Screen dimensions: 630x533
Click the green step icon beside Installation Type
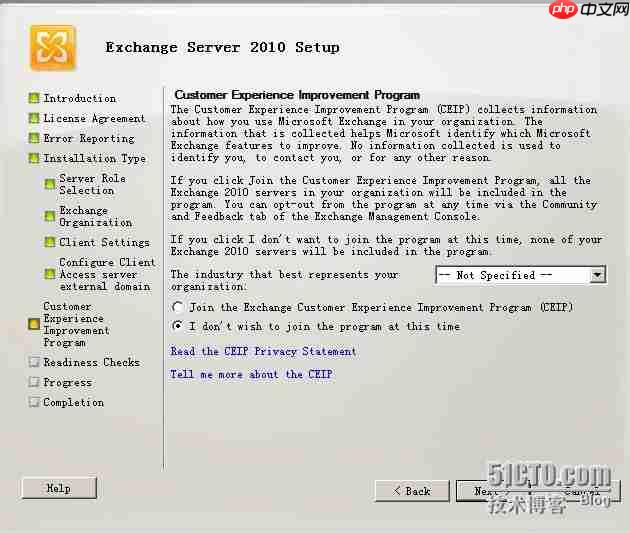[34, 158]
